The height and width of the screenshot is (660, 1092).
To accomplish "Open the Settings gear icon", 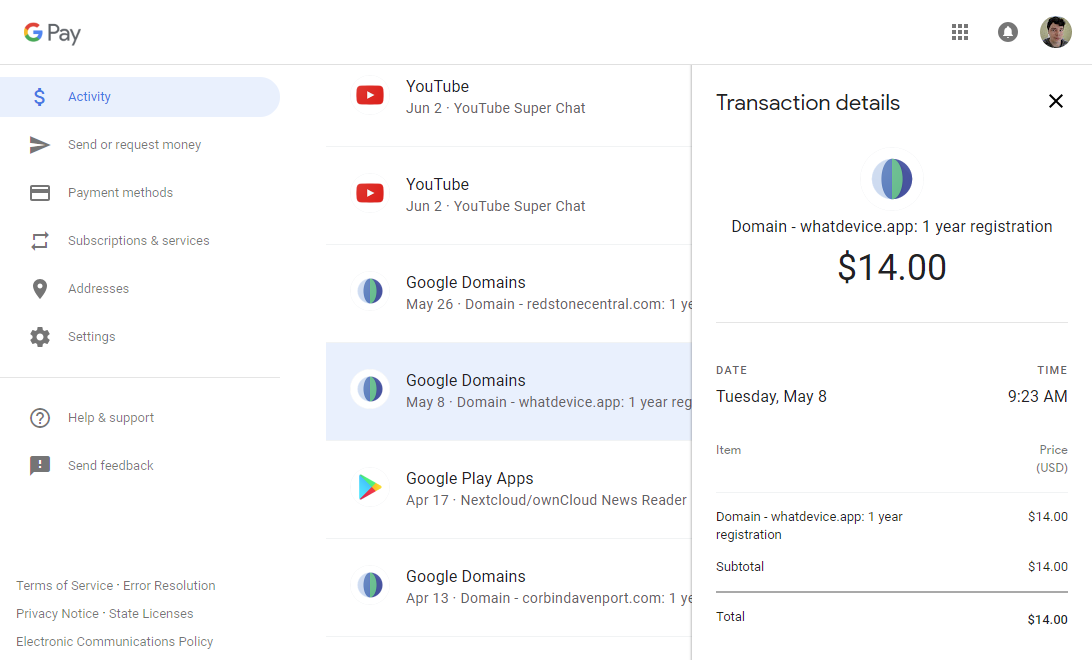I will click(x=39, y=336).
